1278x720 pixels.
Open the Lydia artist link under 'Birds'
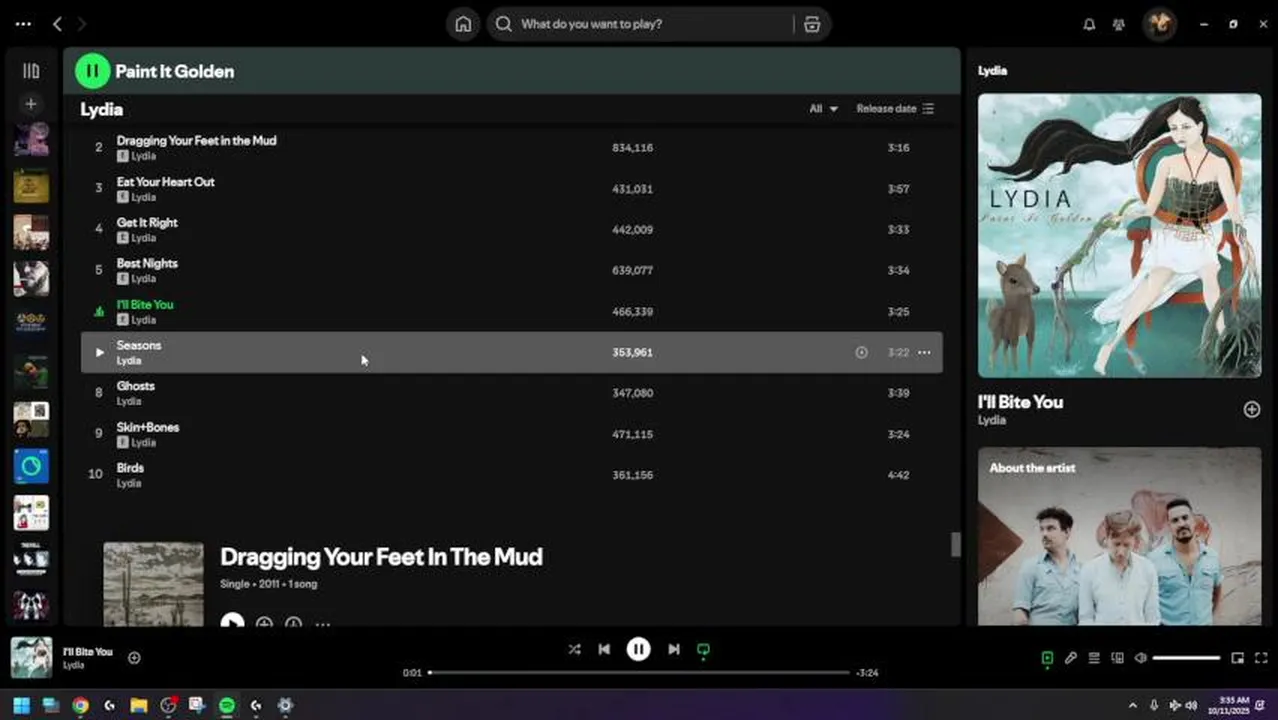pos(129,483)
